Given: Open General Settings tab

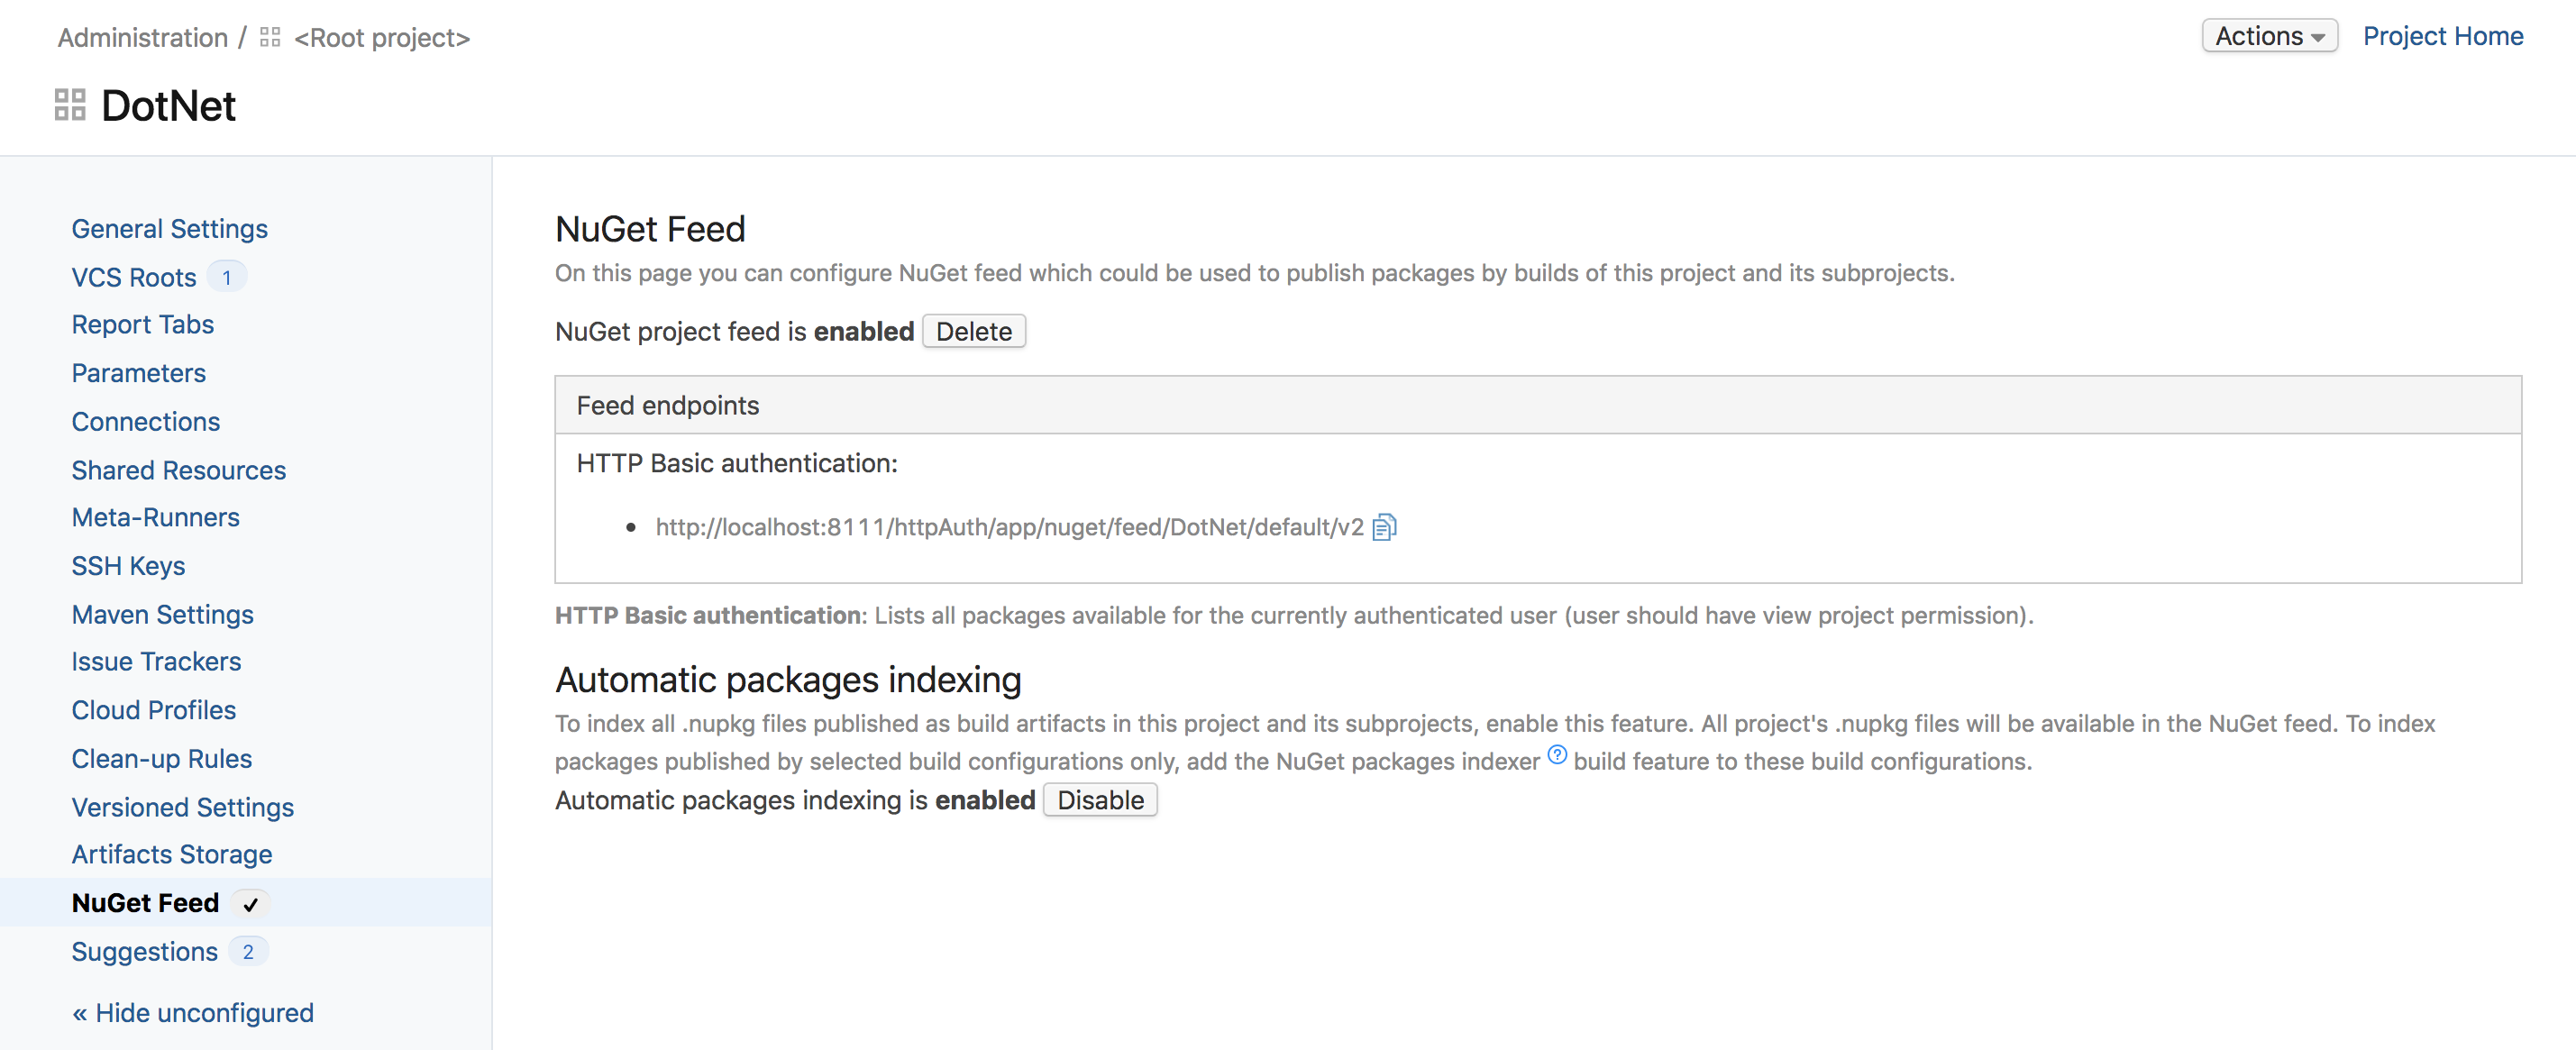Looking at the screenshot, I should (169, 229).
